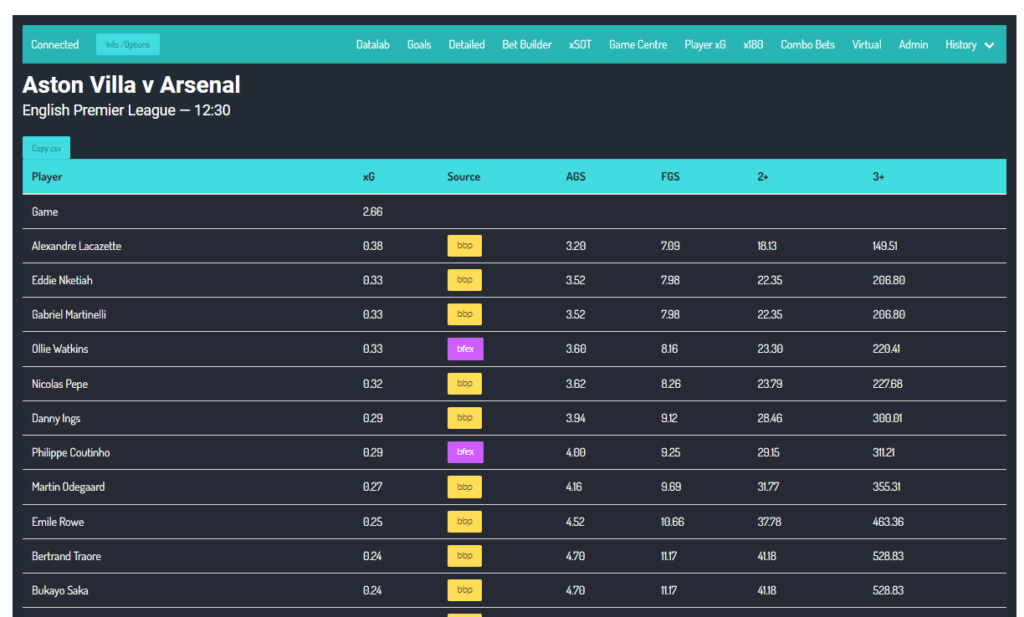
Task: Click Ollie Watkins' 2+ value 23.30
Action: point(770,349)
